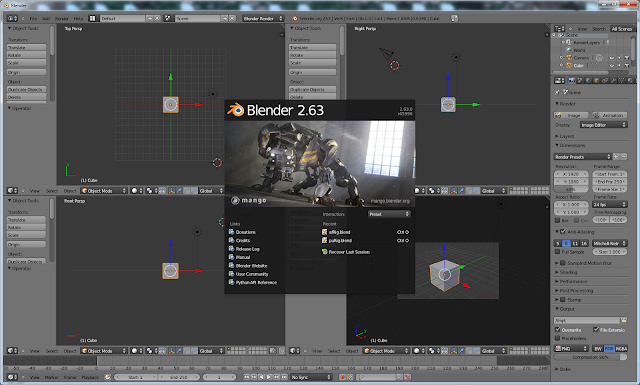Open the Add menu in info header
The width and height of the screenshot is (640, 385).
[x=46, y=18]
